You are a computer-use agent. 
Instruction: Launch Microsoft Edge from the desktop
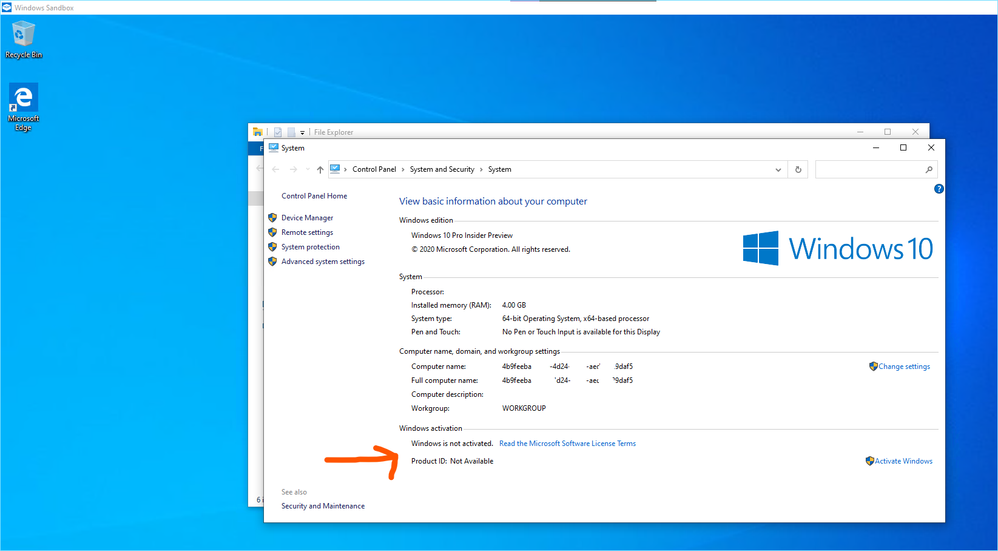24,107
